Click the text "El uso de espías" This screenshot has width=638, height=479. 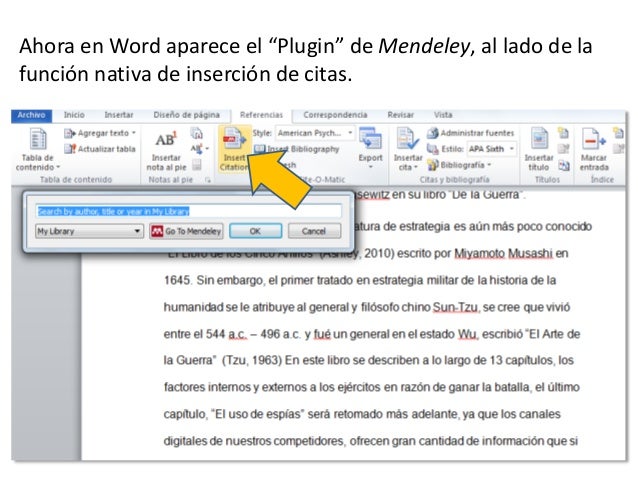pyautogui.click(x=258, y=414)
